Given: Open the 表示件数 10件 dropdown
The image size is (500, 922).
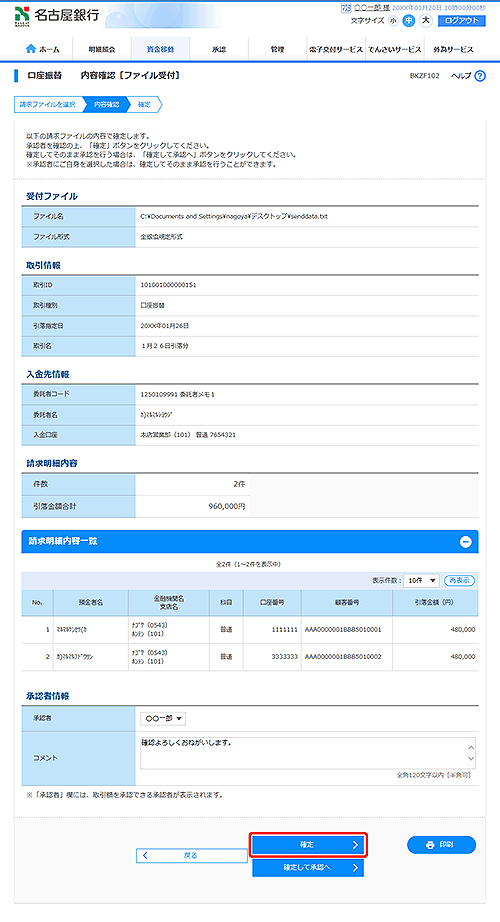Looking at the screenshot, I should (422, 580).
